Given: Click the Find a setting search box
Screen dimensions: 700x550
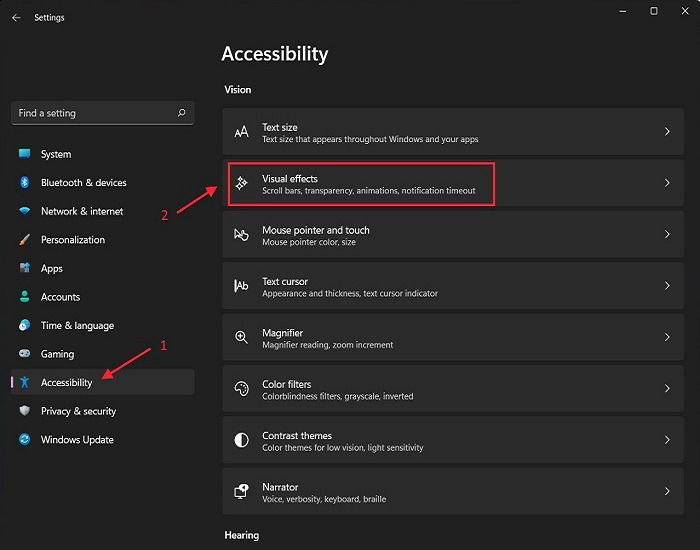Looking at the screenshot, I should pos(103,113).
